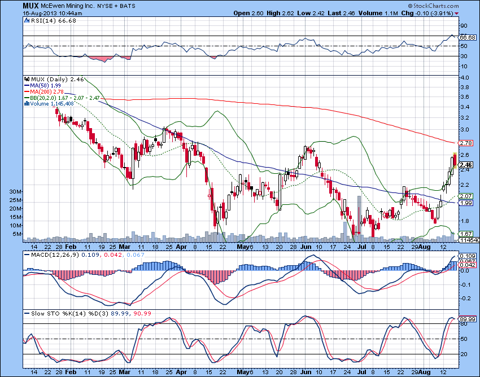This screenshot has width=480, height=377.
Task: Click the Low 2.42 quote value
Action: tap(311, 13)
